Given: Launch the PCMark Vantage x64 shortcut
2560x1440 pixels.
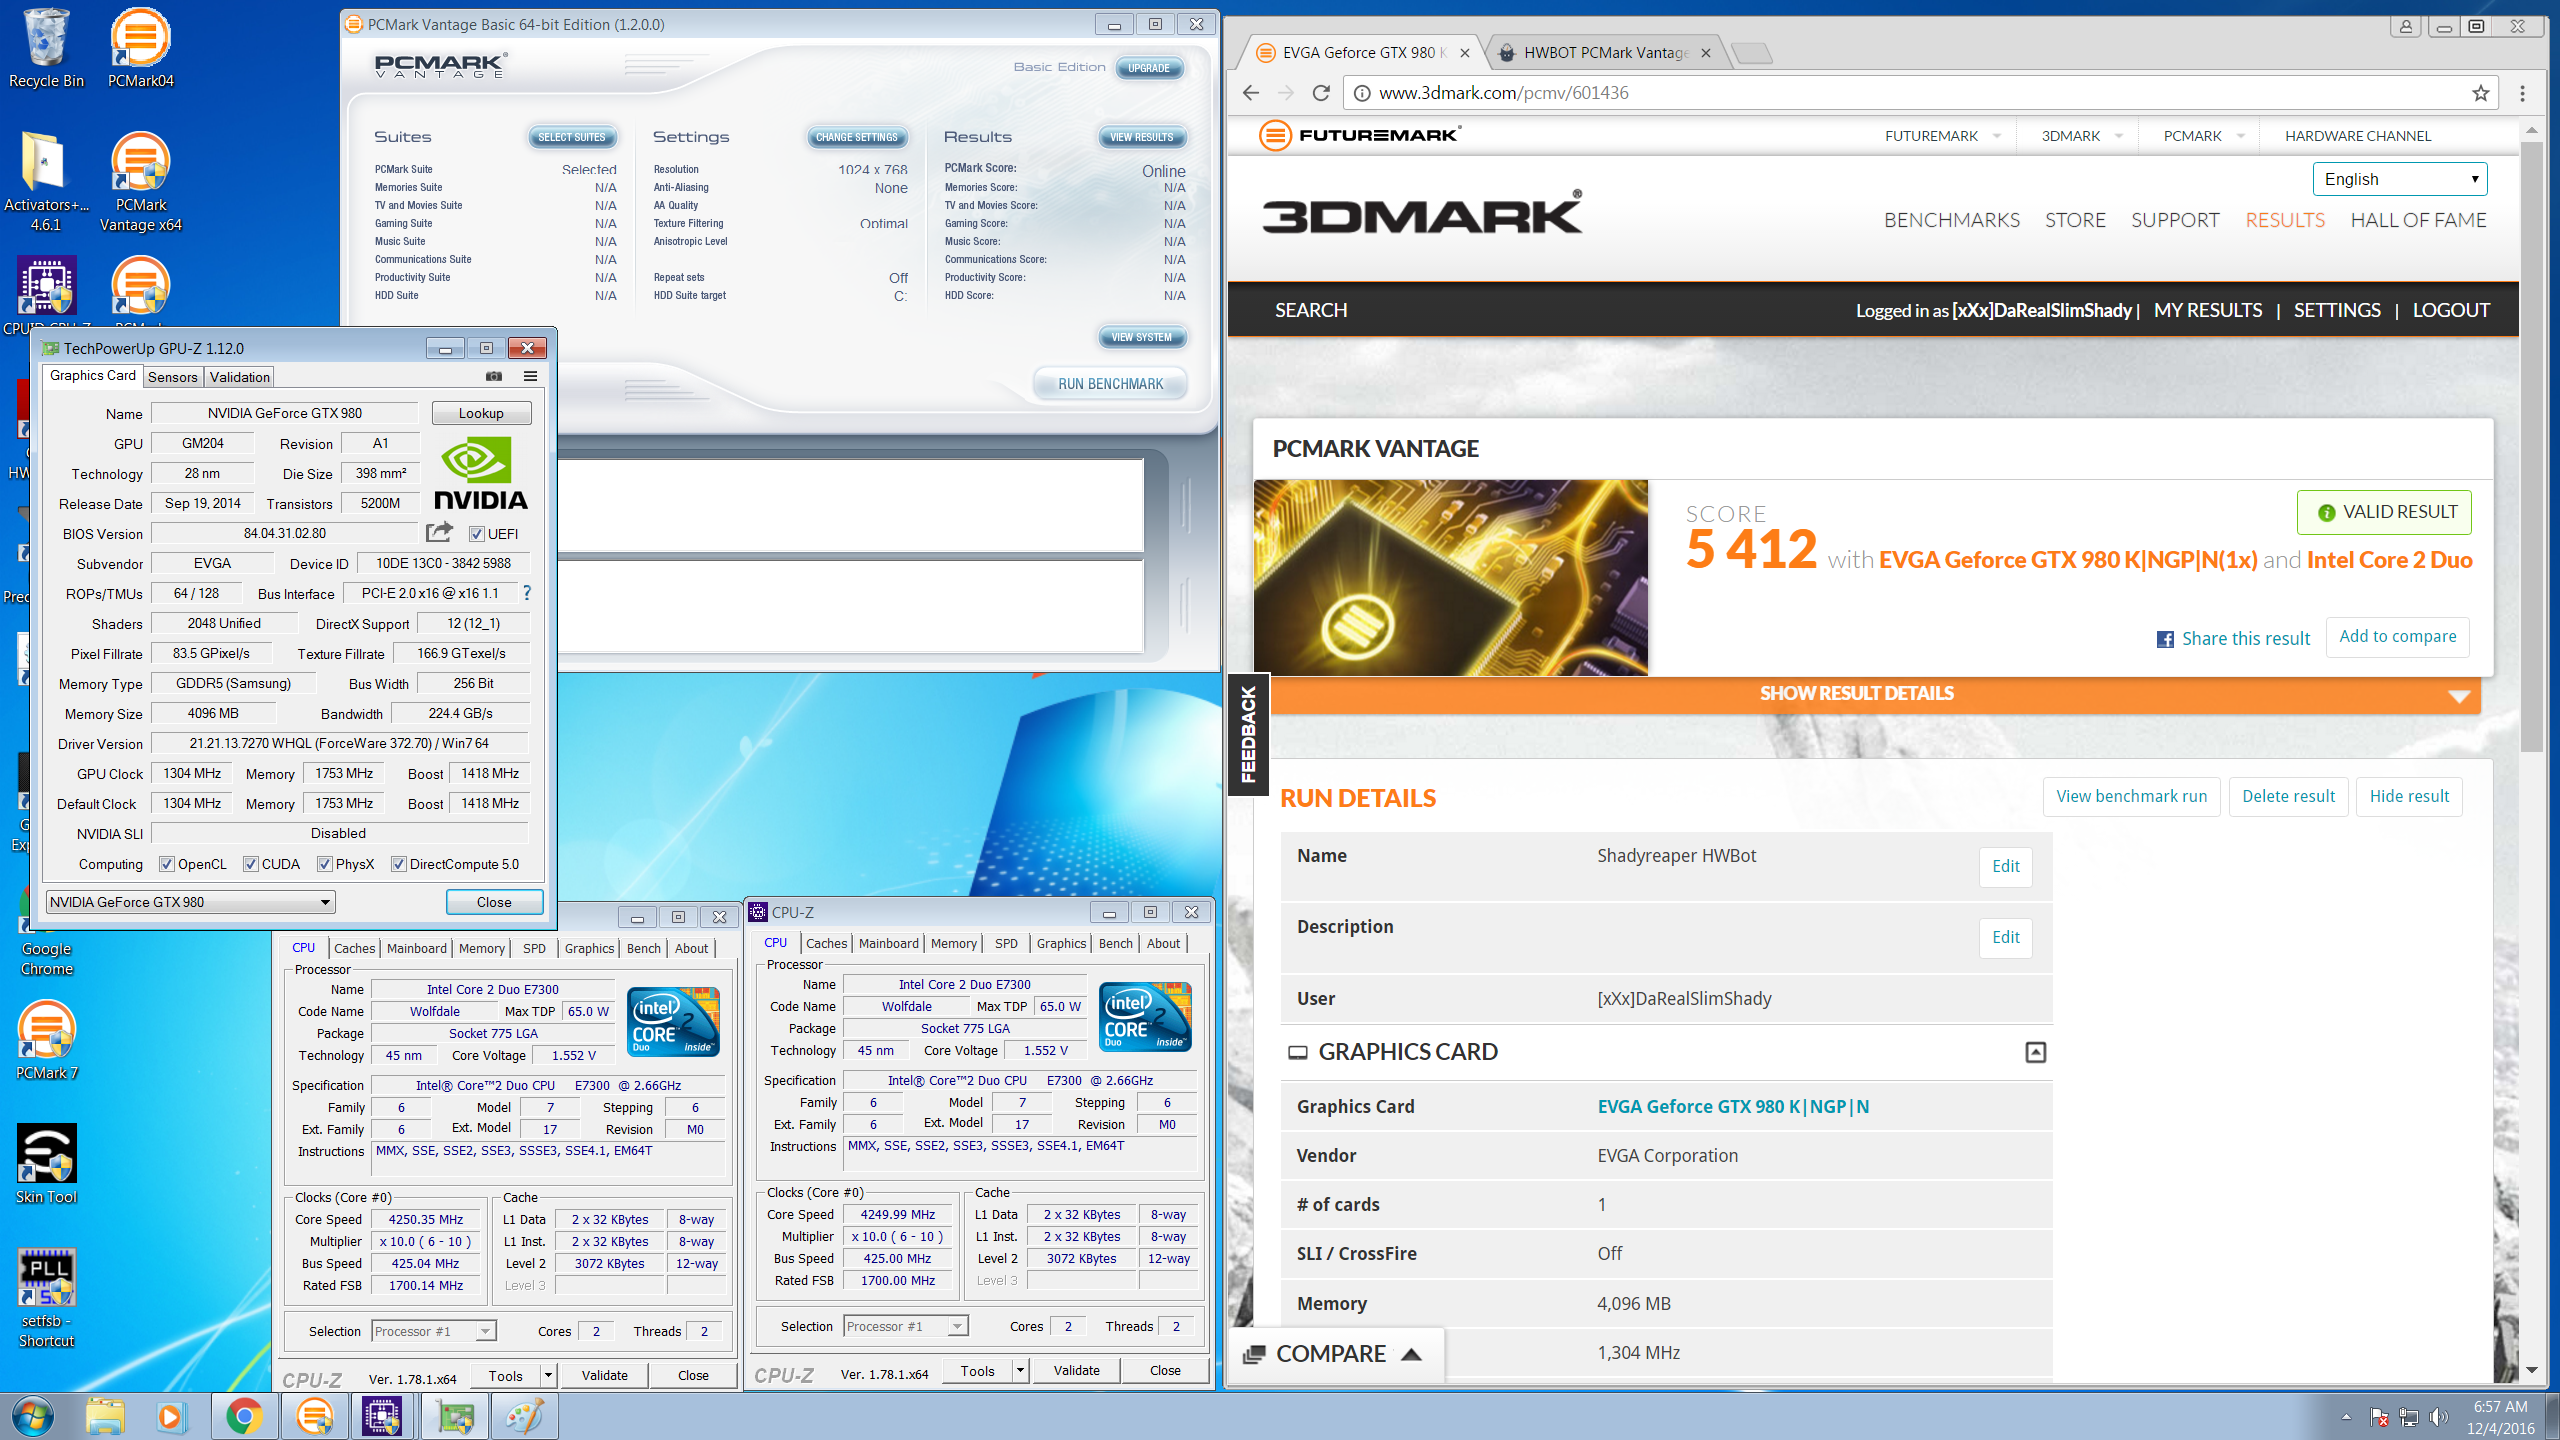Looking at the screenshot, I should click(x=140, y=182).
